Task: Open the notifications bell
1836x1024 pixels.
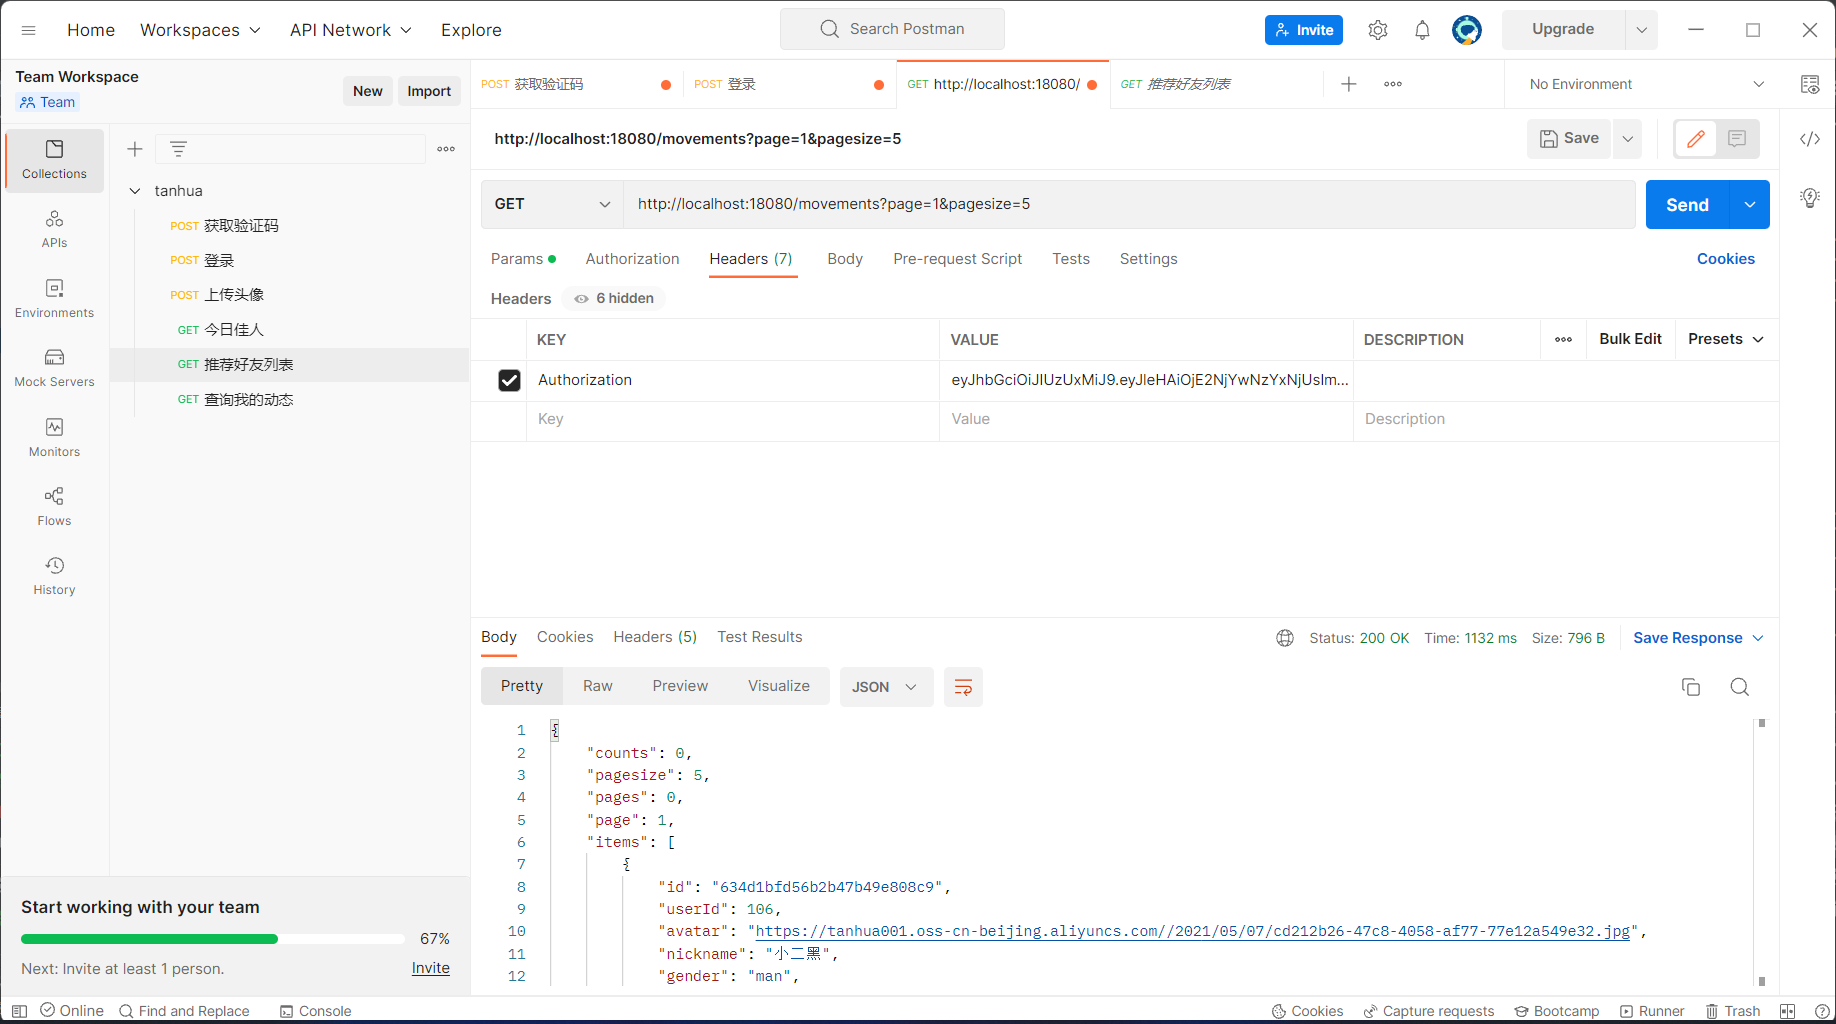Action: point(1422,30)
